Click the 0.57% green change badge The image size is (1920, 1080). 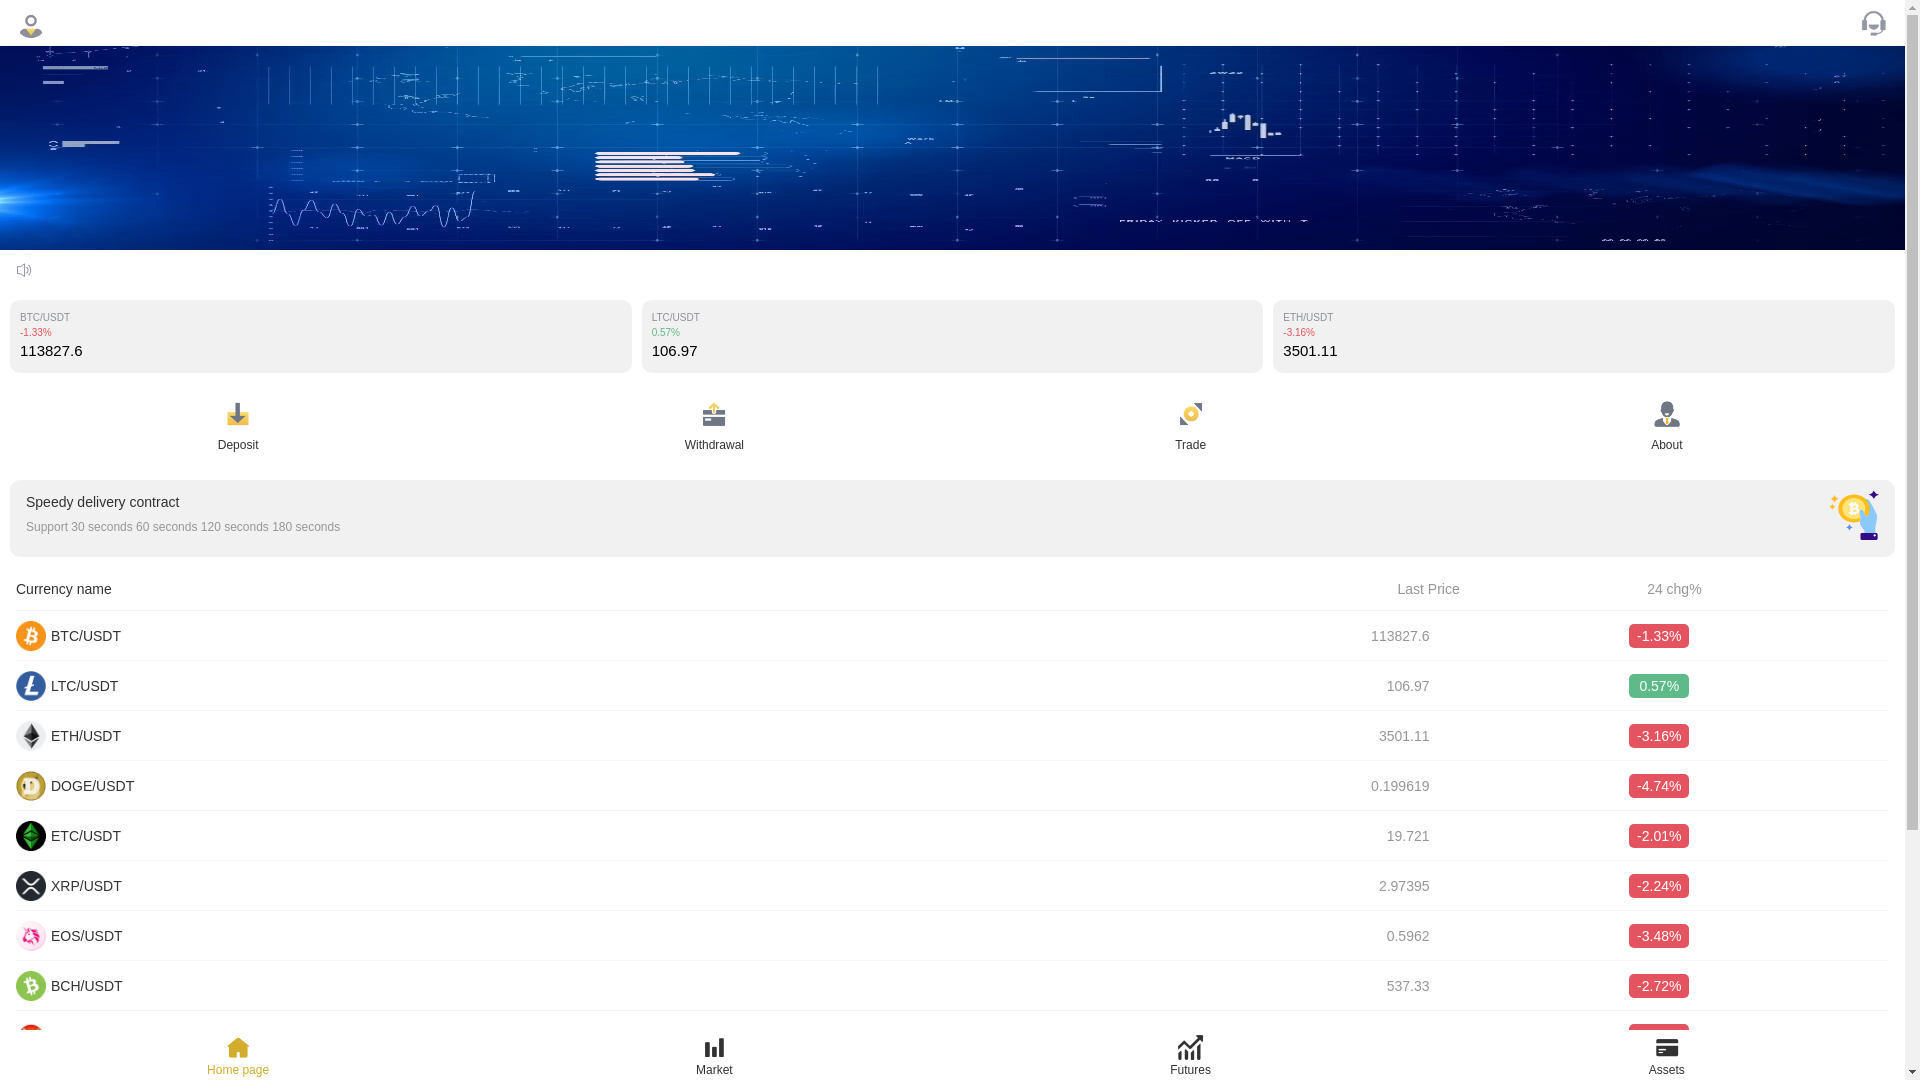[x=1658, y=686]
